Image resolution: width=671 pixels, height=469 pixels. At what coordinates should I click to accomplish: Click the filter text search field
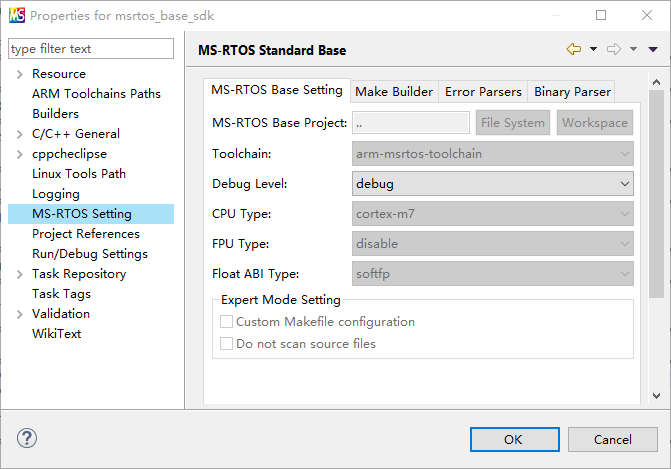click(91, 49)
